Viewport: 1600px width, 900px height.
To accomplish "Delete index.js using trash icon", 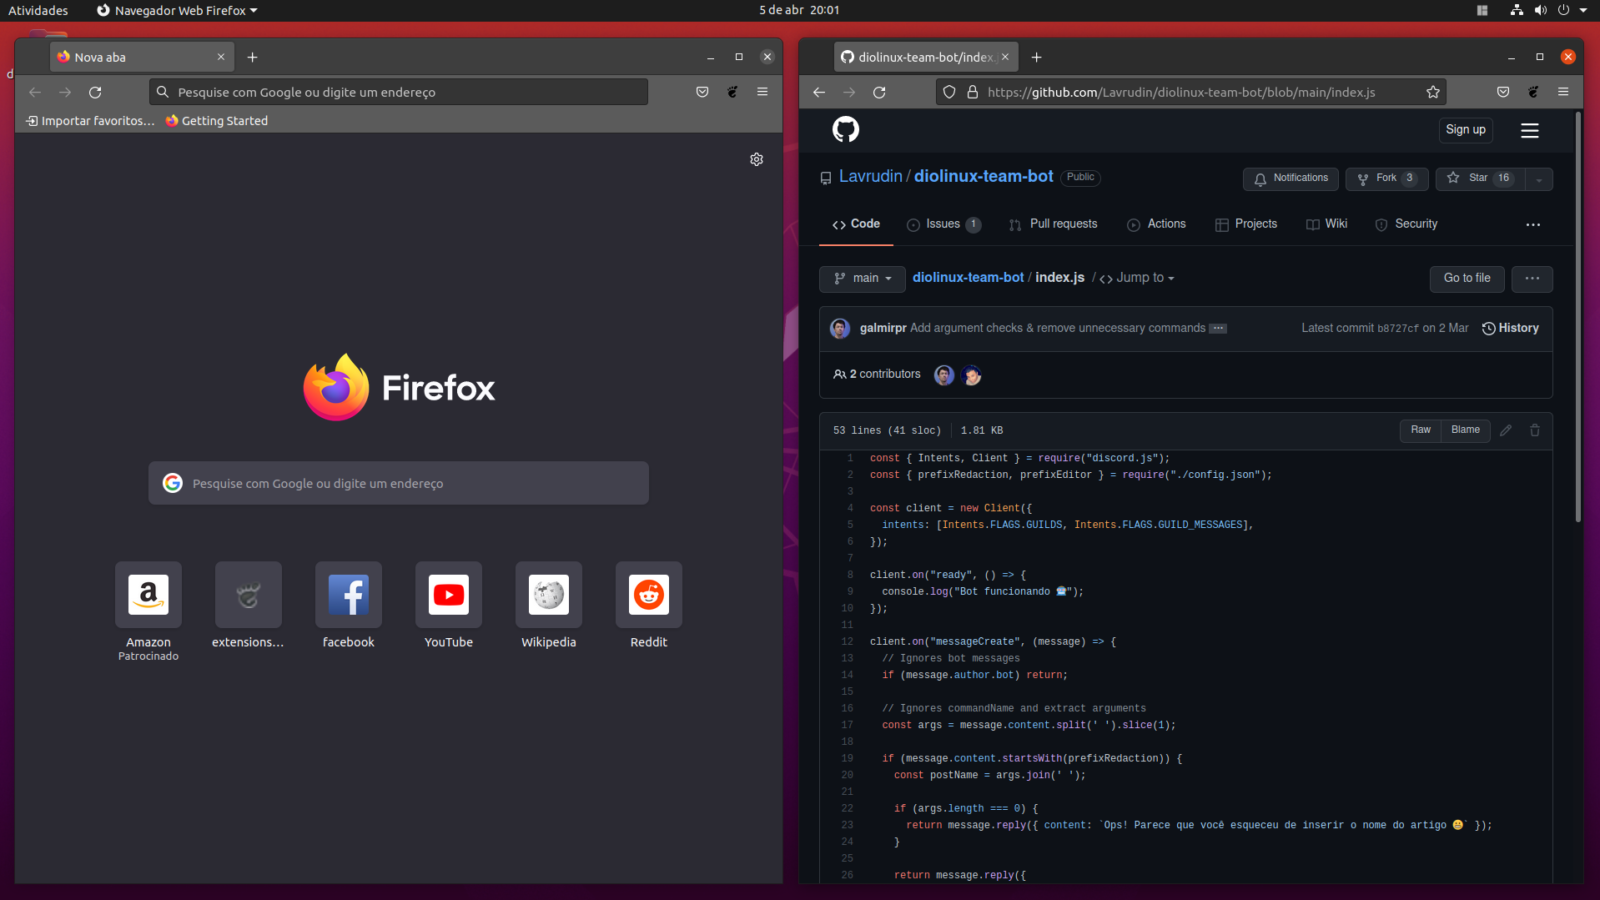I will pos(1535,430).
